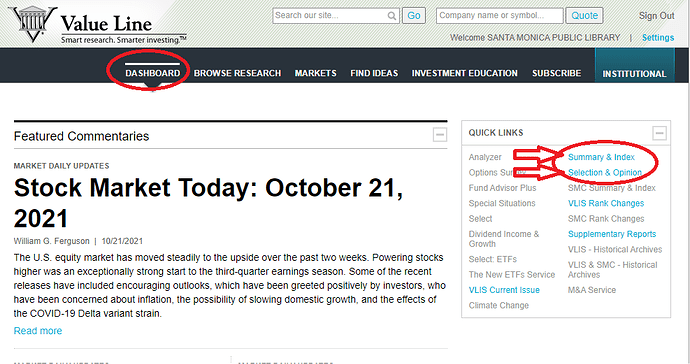The width and height of the screenshot is (690, 364).
Task: Click the Featured Commentaries heading
Action: (81, 136)
